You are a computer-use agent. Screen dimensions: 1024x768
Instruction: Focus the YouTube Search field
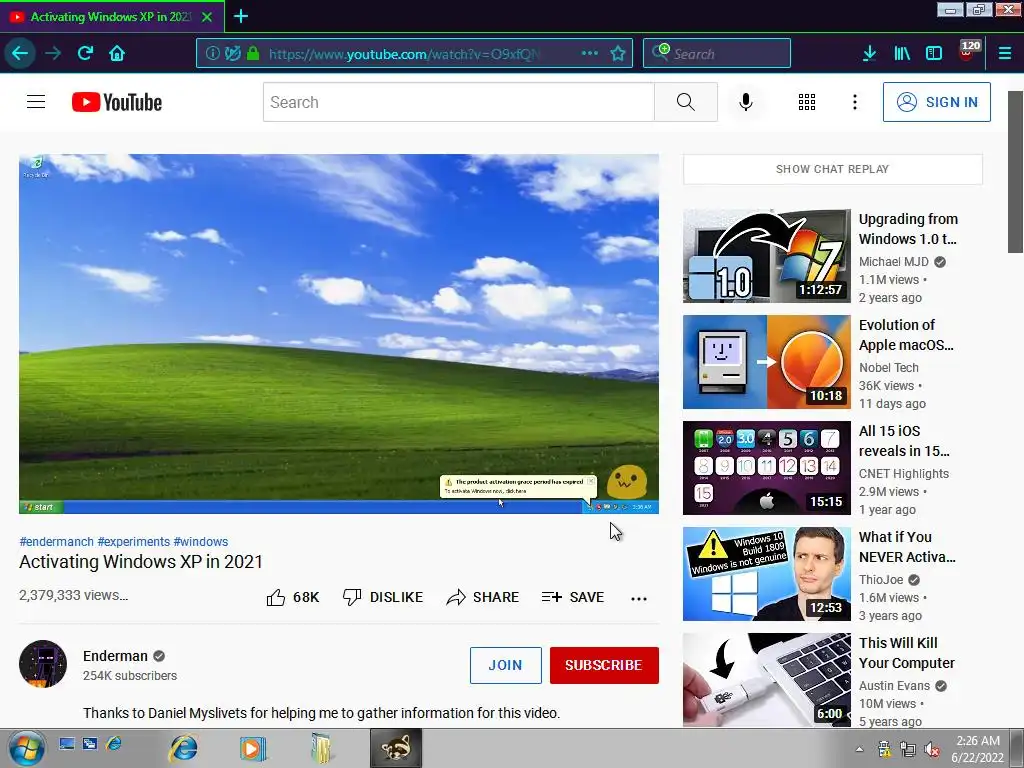pos(458,102)
